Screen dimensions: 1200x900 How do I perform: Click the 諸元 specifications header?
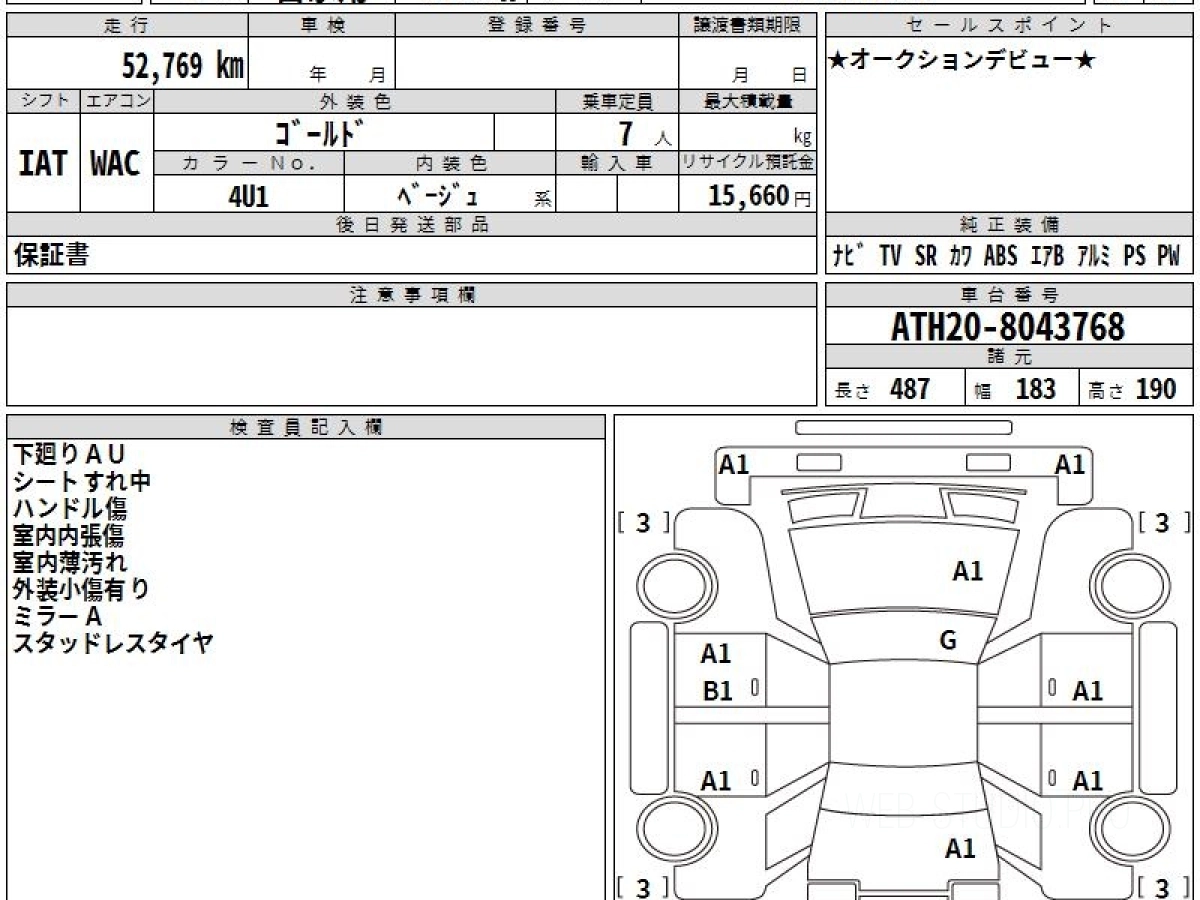pos(1010,357)
